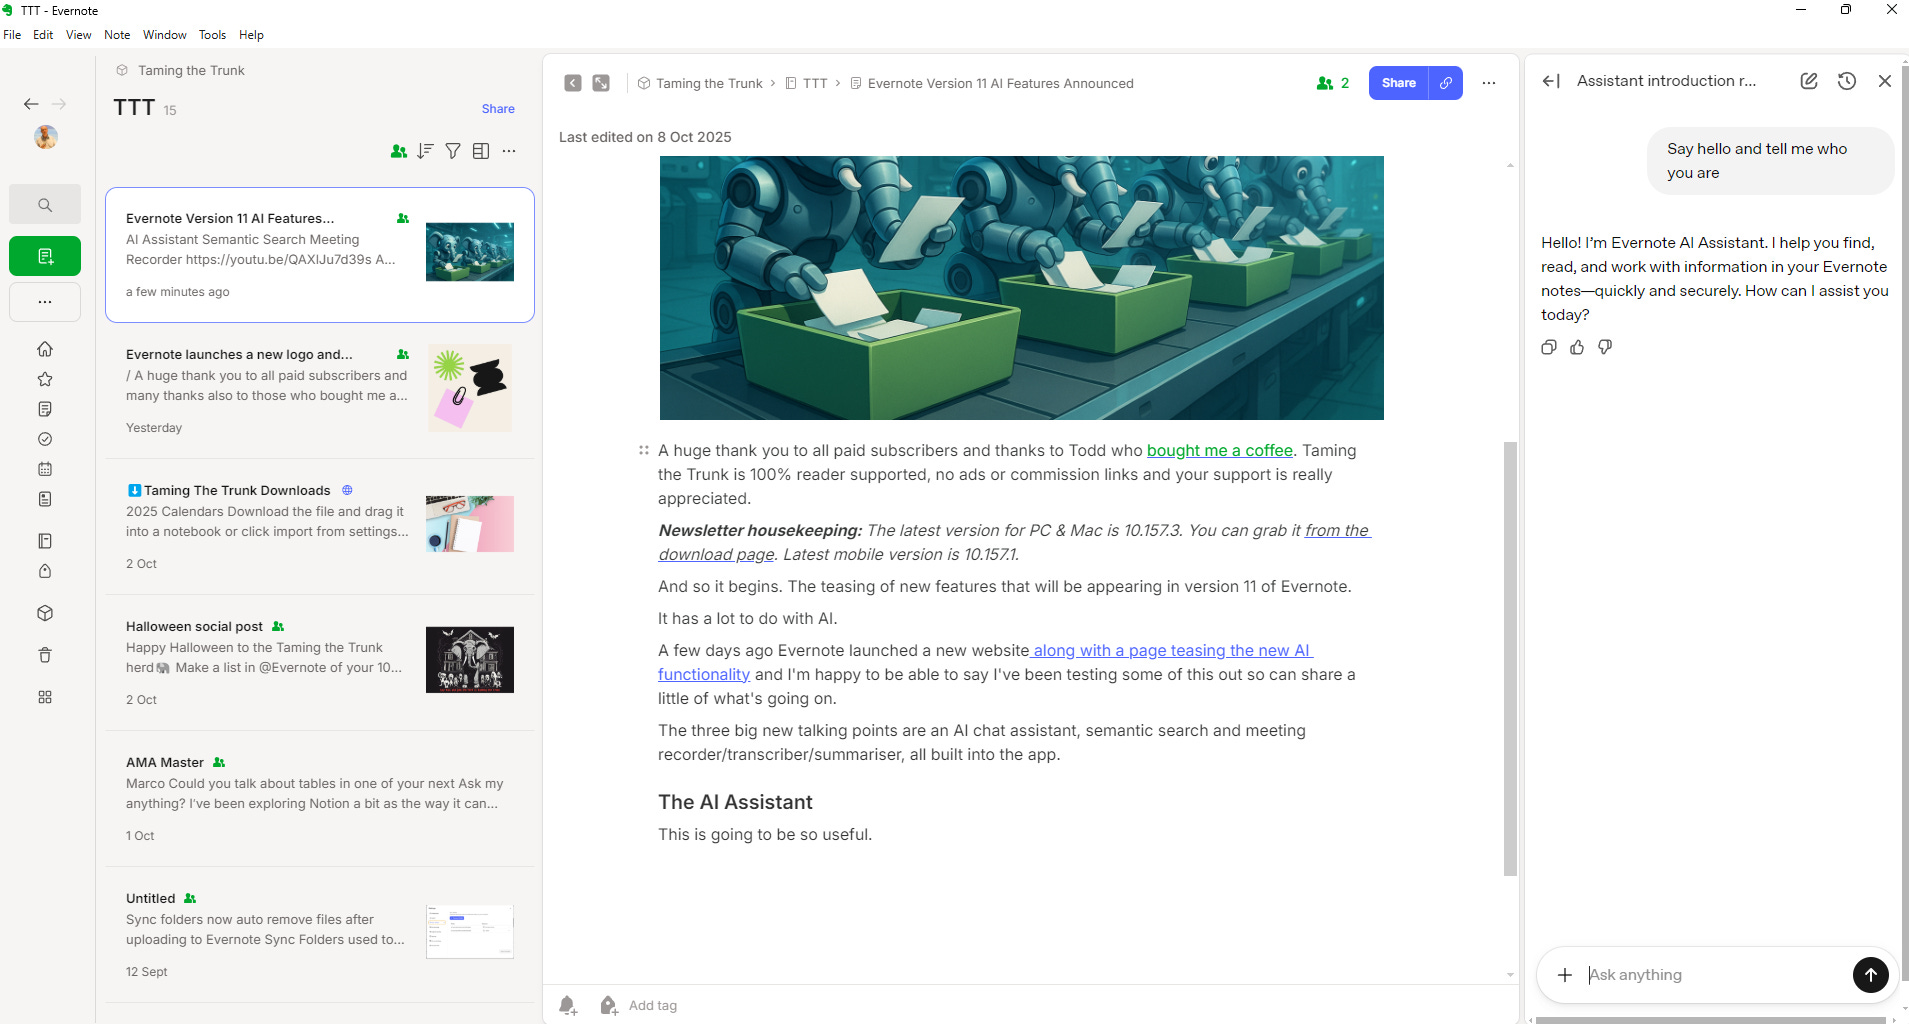Follow the 'bought me a coffee' link
The height and width of the screenshot is (1024, 1909).
tap(1220, 451)
